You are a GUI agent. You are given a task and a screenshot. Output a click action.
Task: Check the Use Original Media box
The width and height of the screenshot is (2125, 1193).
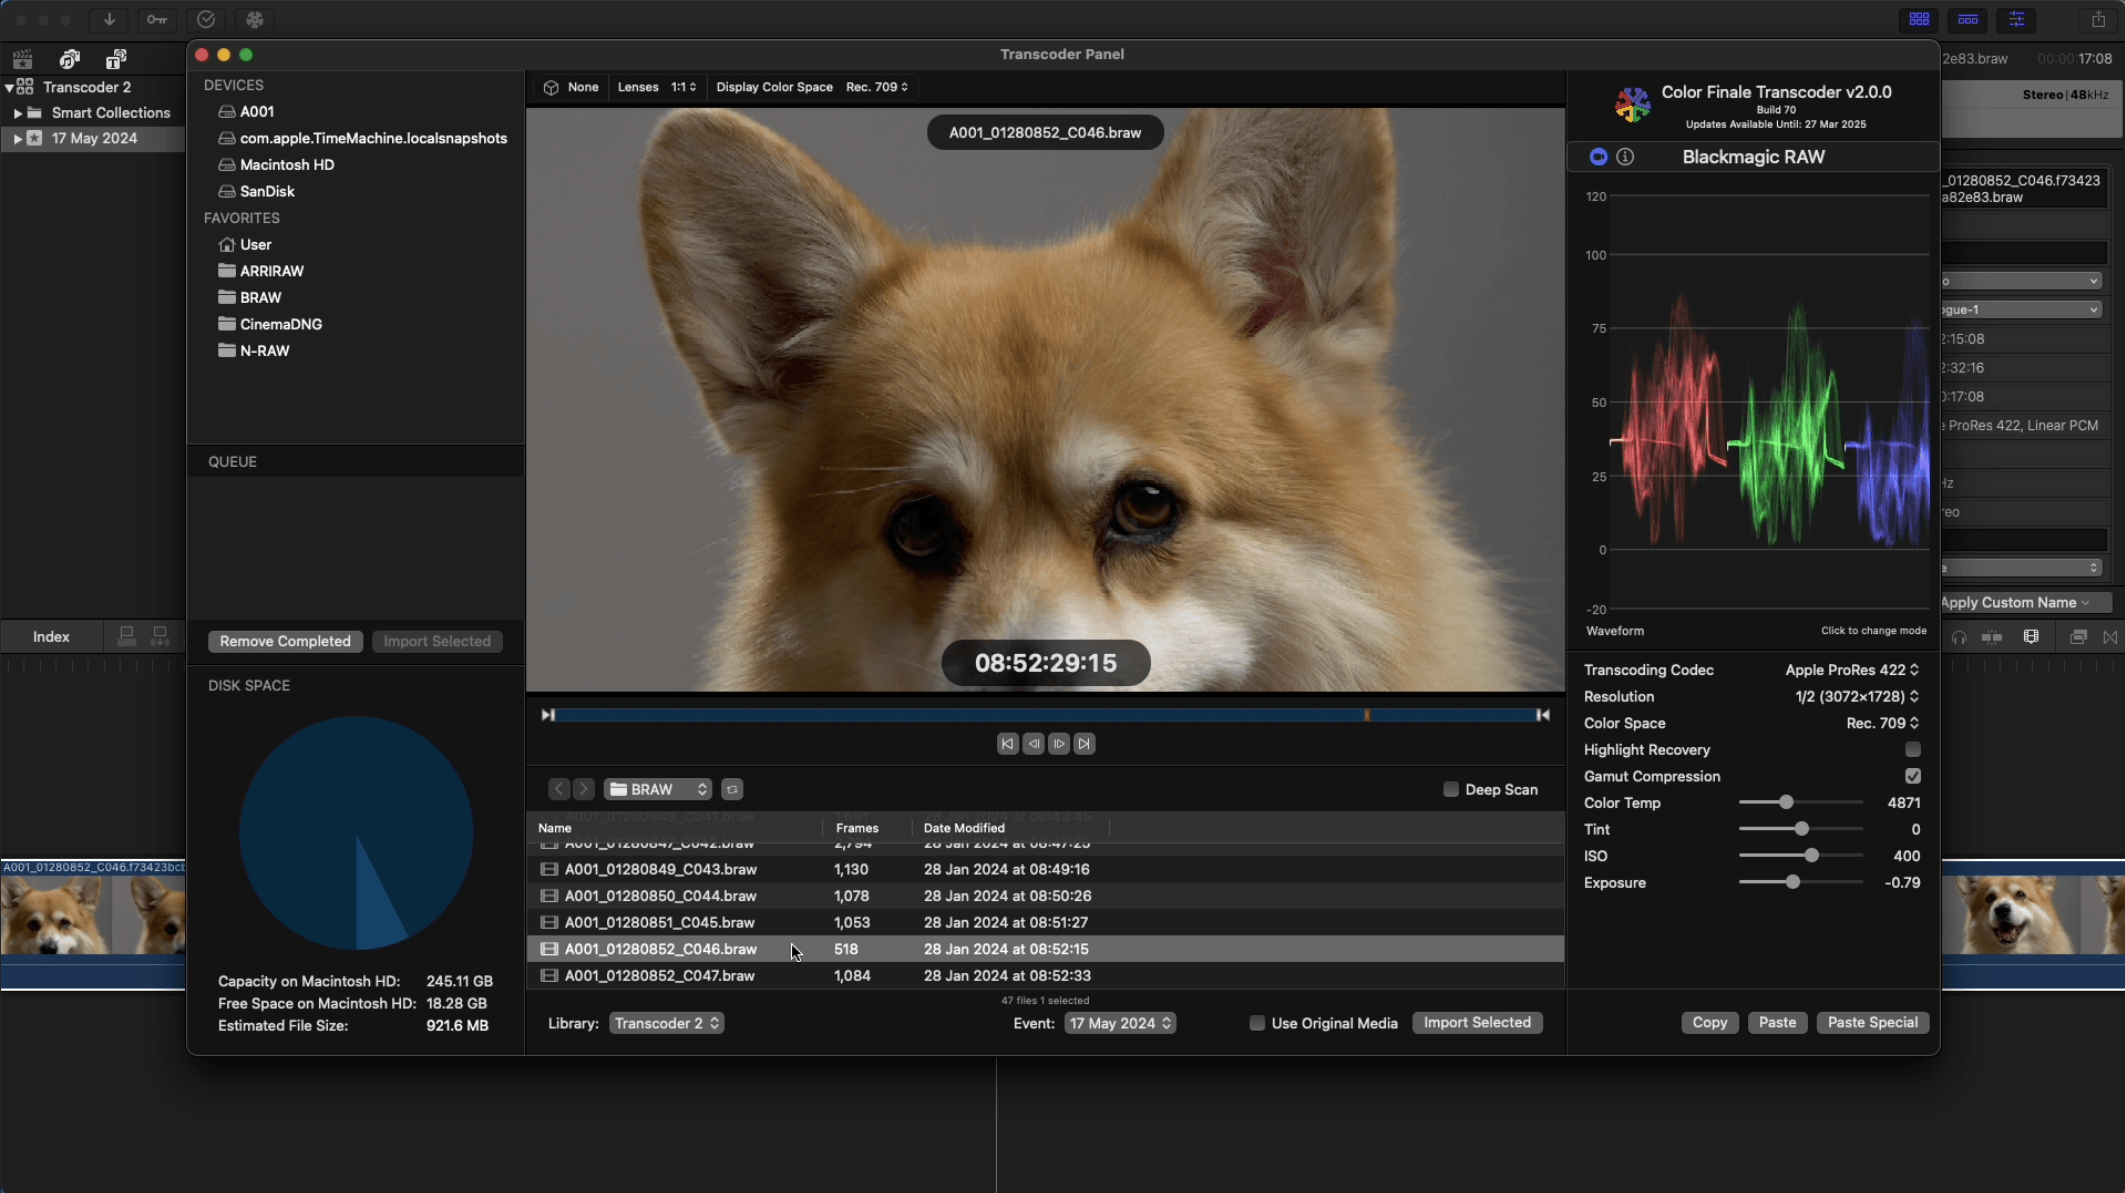[1257, 1022]
